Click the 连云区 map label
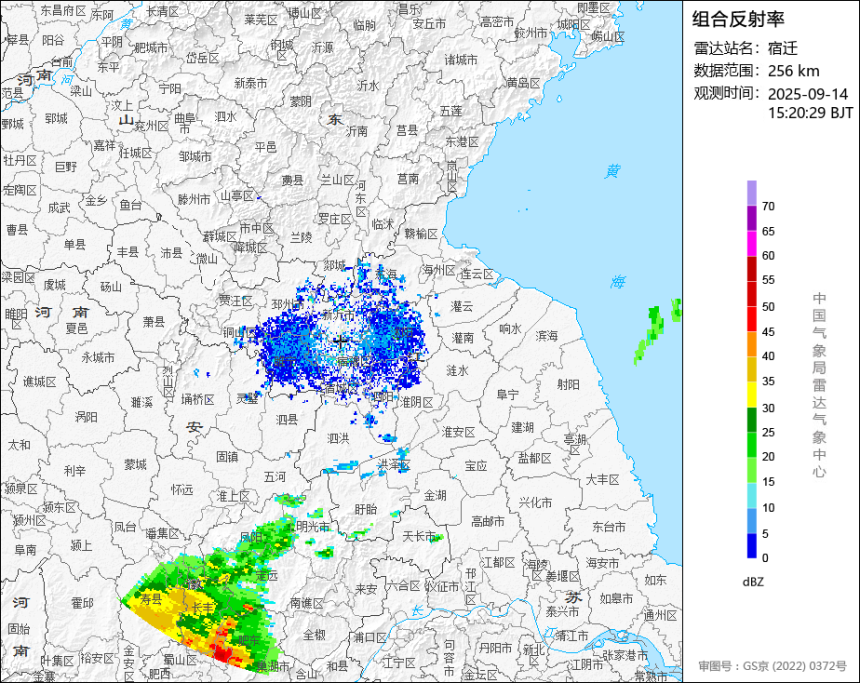The image size is (860, 683). click(477, 274)
